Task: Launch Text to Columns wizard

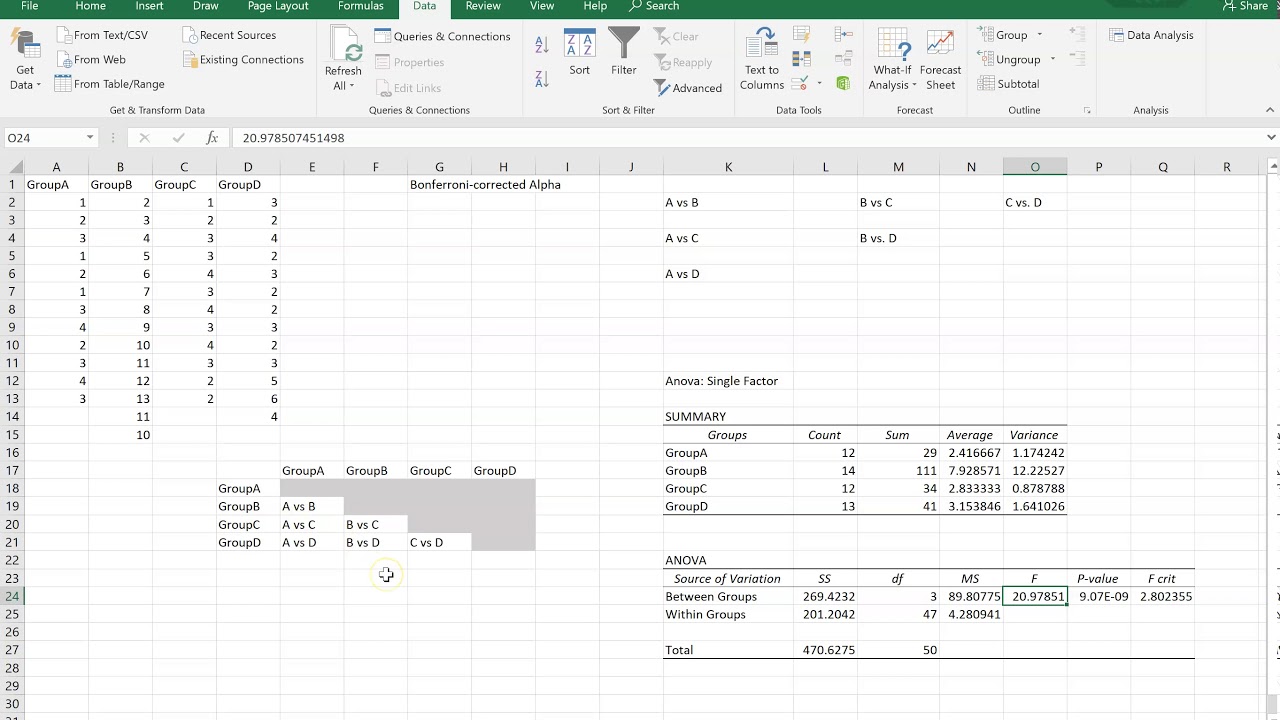Action: 762,59
